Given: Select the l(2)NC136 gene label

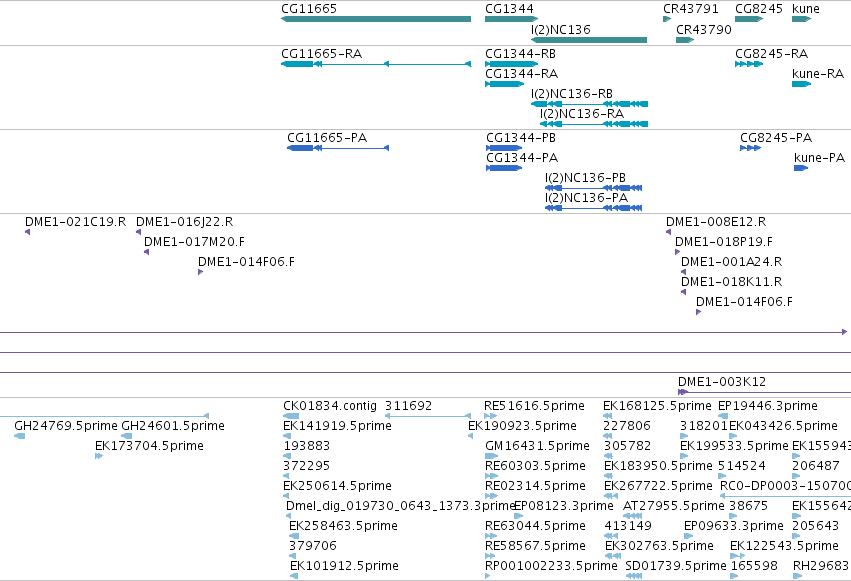Looking at the screenshot, I should (561, 30).
